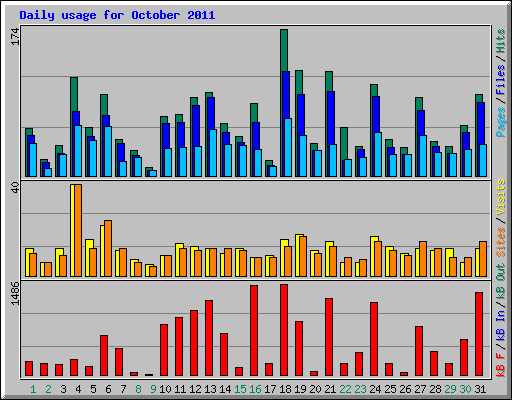Click day label 19 on the axis

tap(300, 389)
